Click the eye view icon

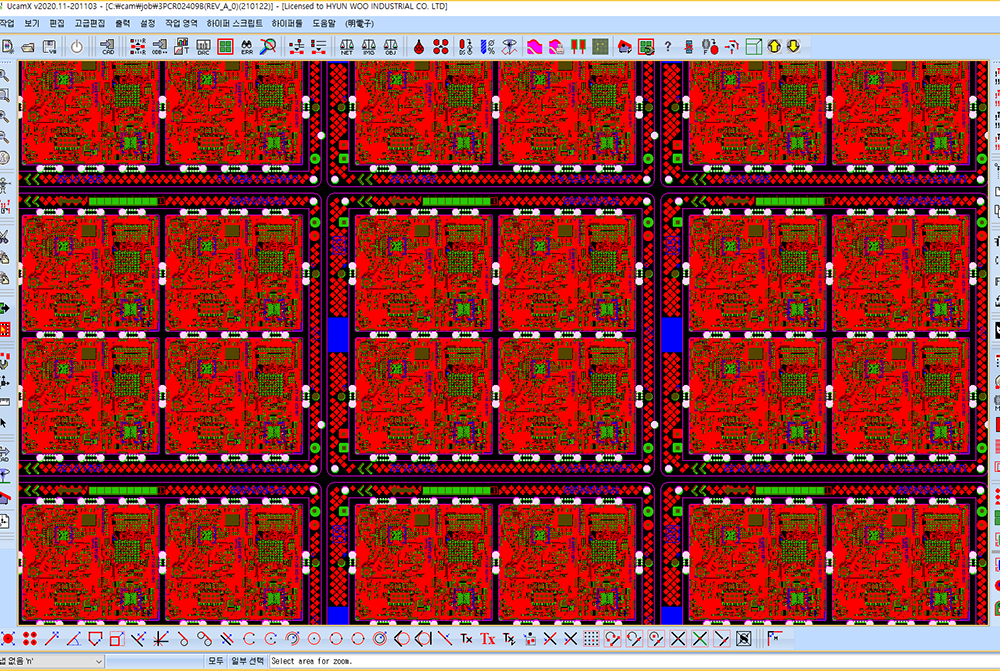click(x=509, y=47)
